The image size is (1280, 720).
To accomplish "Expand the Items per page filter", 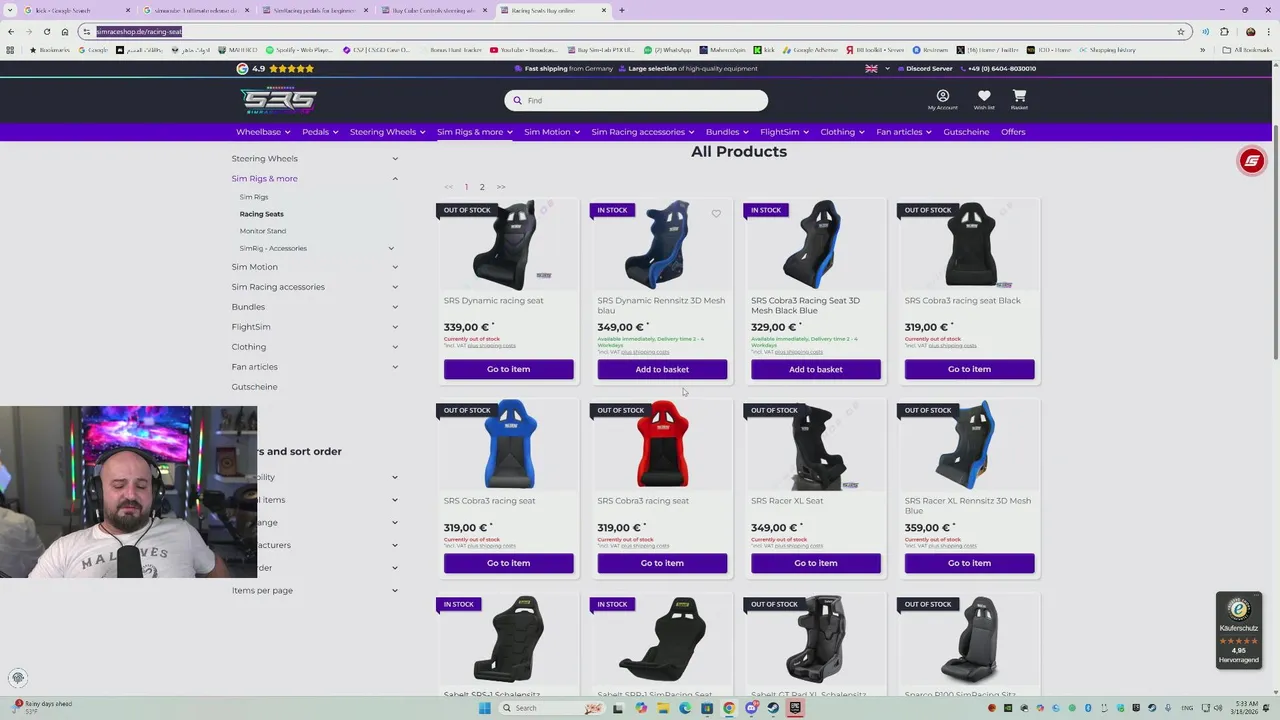I will (x=395, y=590).
